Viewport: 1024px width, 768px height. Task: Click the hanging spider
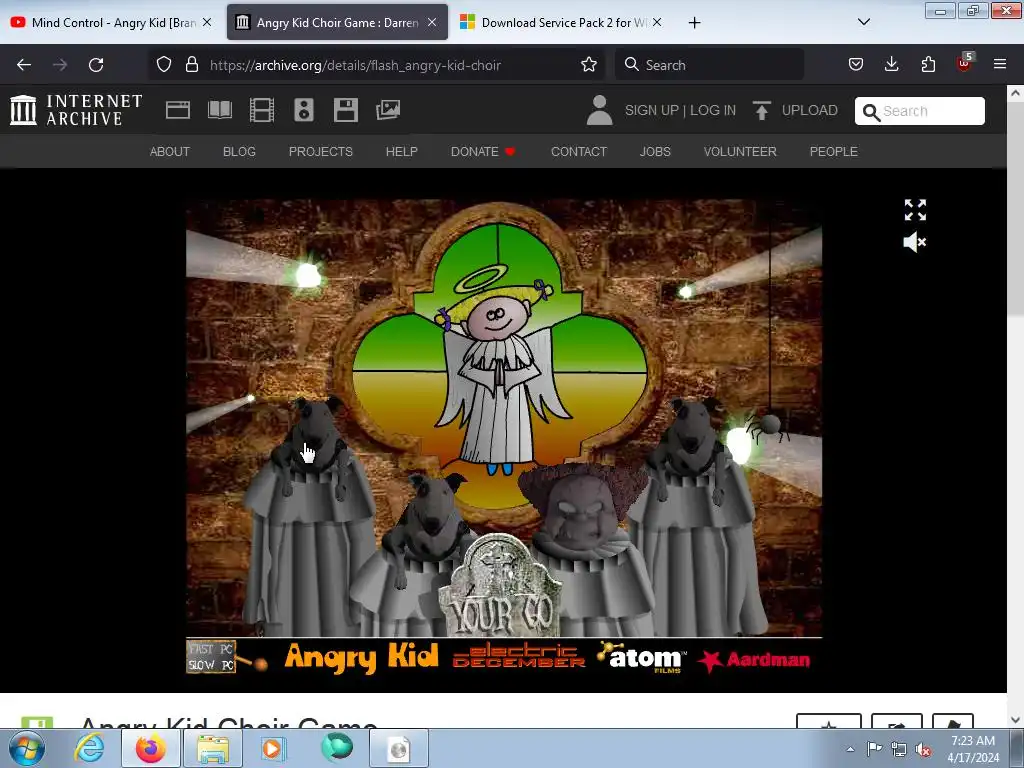pos(767,426)
